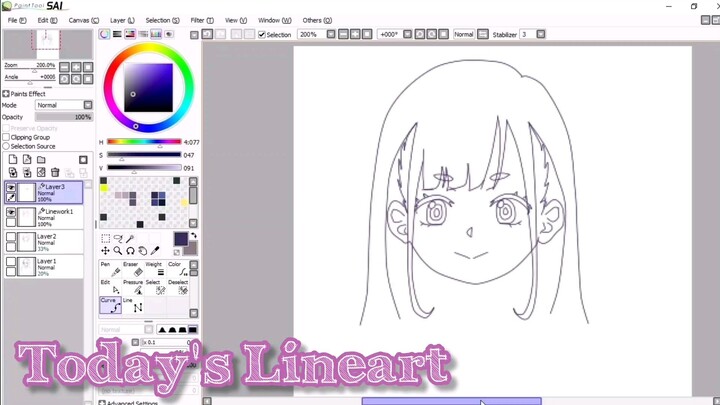
Task: Expand the Paints Effect section
Action: 6,94
